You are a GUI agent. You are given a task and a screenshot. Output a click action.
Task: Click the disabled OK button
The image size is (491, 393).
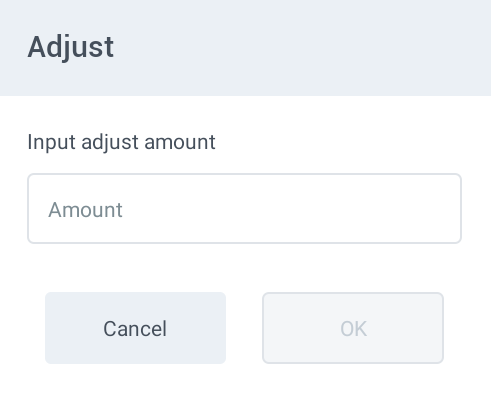click(353, 328)
